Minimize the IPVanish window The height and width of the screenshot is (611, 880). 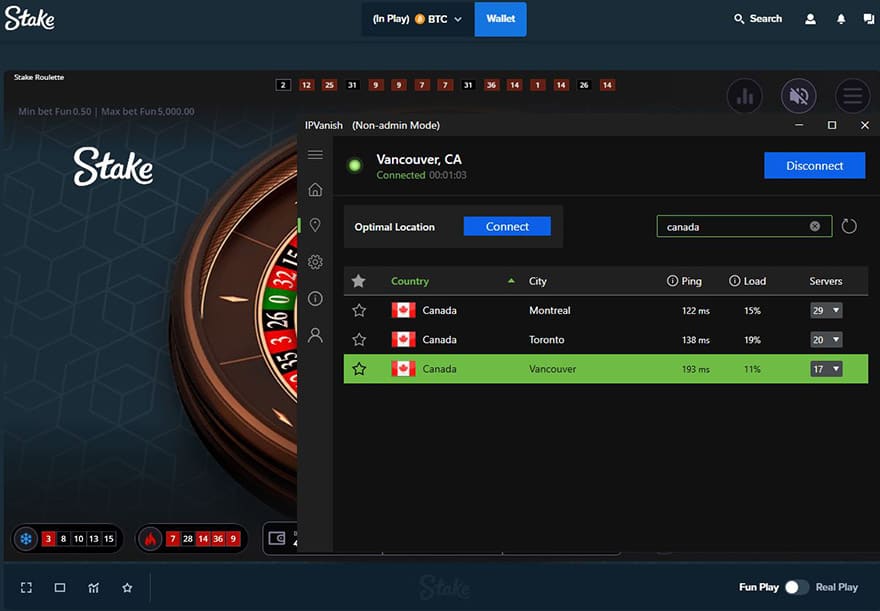799,125
